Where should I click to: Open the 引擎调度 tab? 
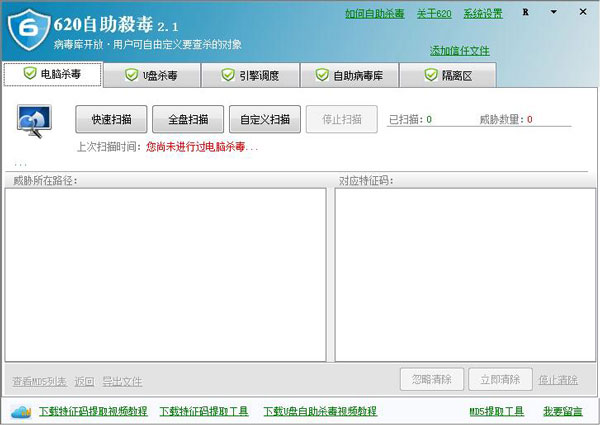pyautogui.click(x=250, y=75)
